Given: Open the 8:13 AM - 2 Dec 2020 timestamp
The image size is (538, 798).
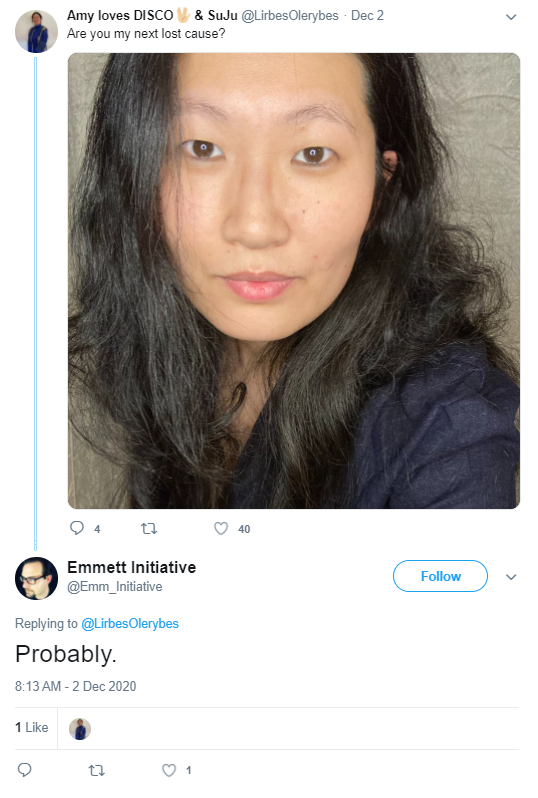Looking at the screenshot, I should pos(75,687).
